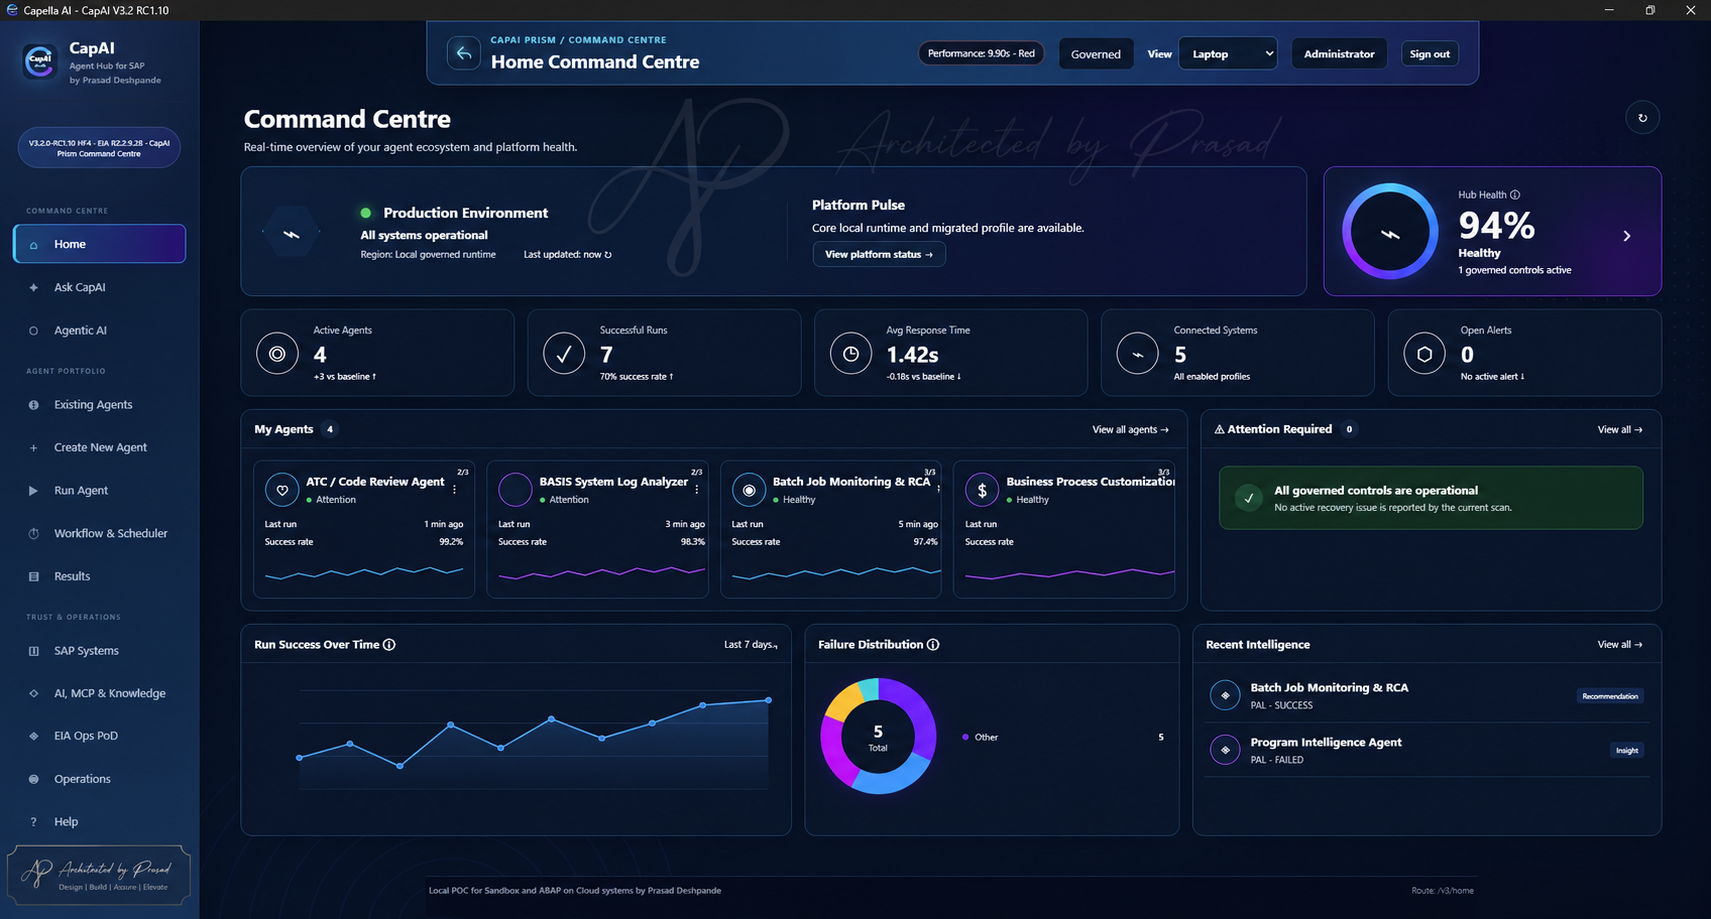The width and height of the screenshot is (1711, 919).
Task: Click the CapAI logo icon
Action: 39,61
